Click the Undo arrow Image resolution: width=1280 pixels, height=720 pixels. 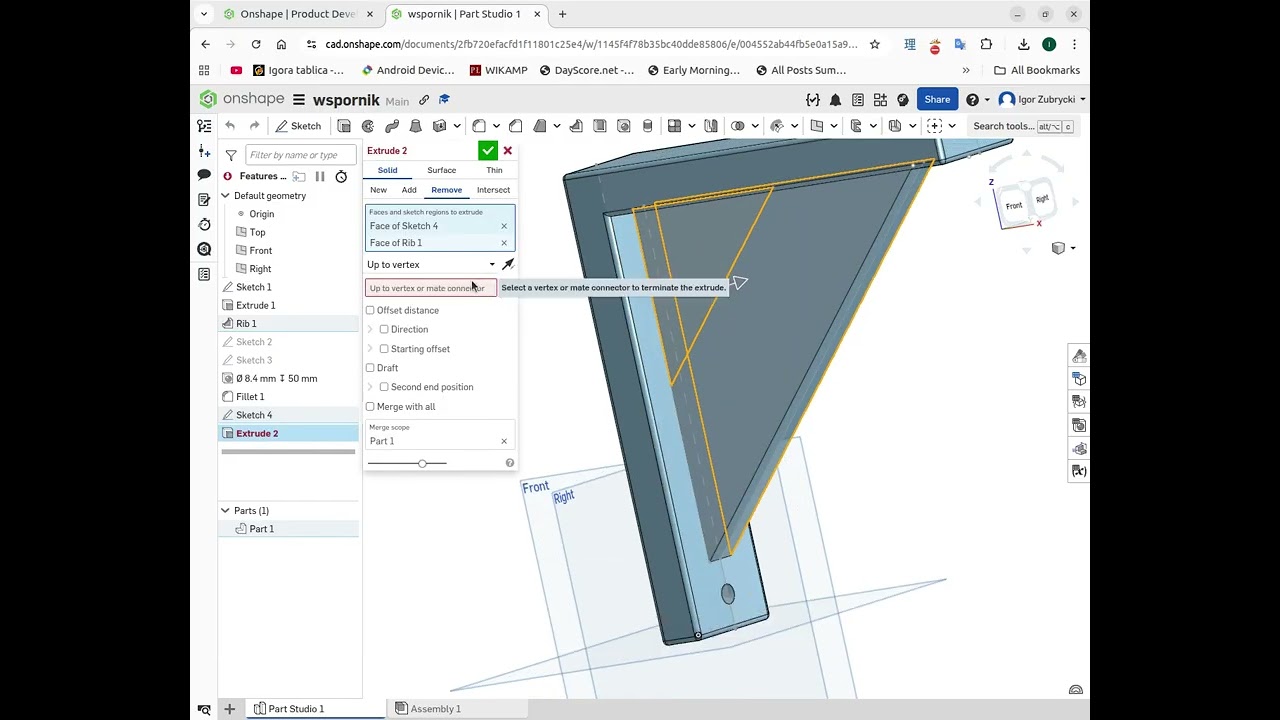[230, 126]
